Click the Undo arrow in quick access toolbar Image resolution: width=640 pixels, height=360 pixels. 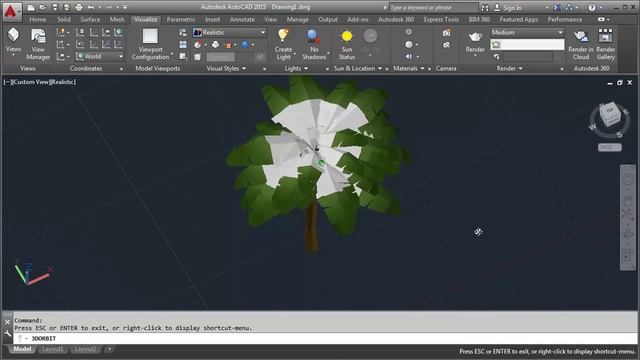coord(91,7)
